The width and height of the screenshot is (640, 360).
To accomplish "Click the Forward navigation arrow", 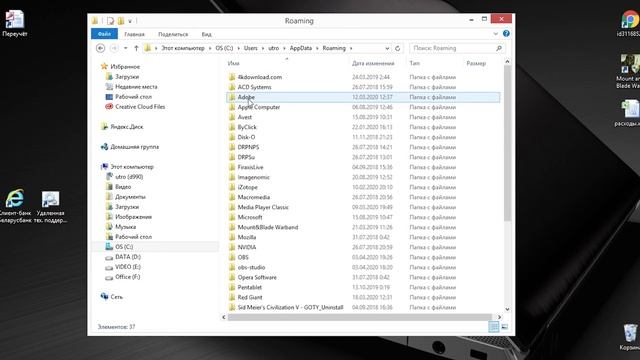I will coord(114,48).
